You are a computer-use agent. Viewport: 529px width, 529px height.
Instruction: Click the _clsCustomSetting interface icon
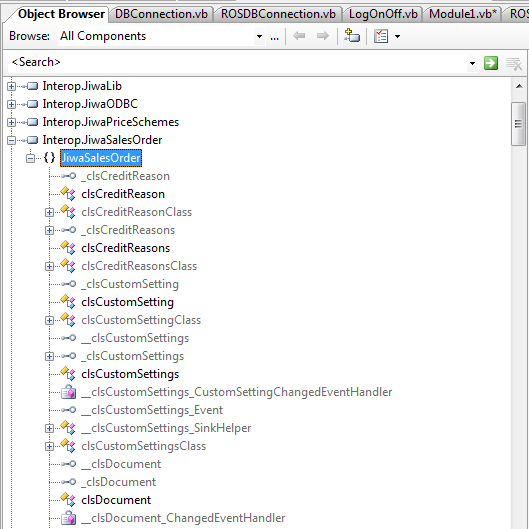pyautogui.click(x=68, y=284)
